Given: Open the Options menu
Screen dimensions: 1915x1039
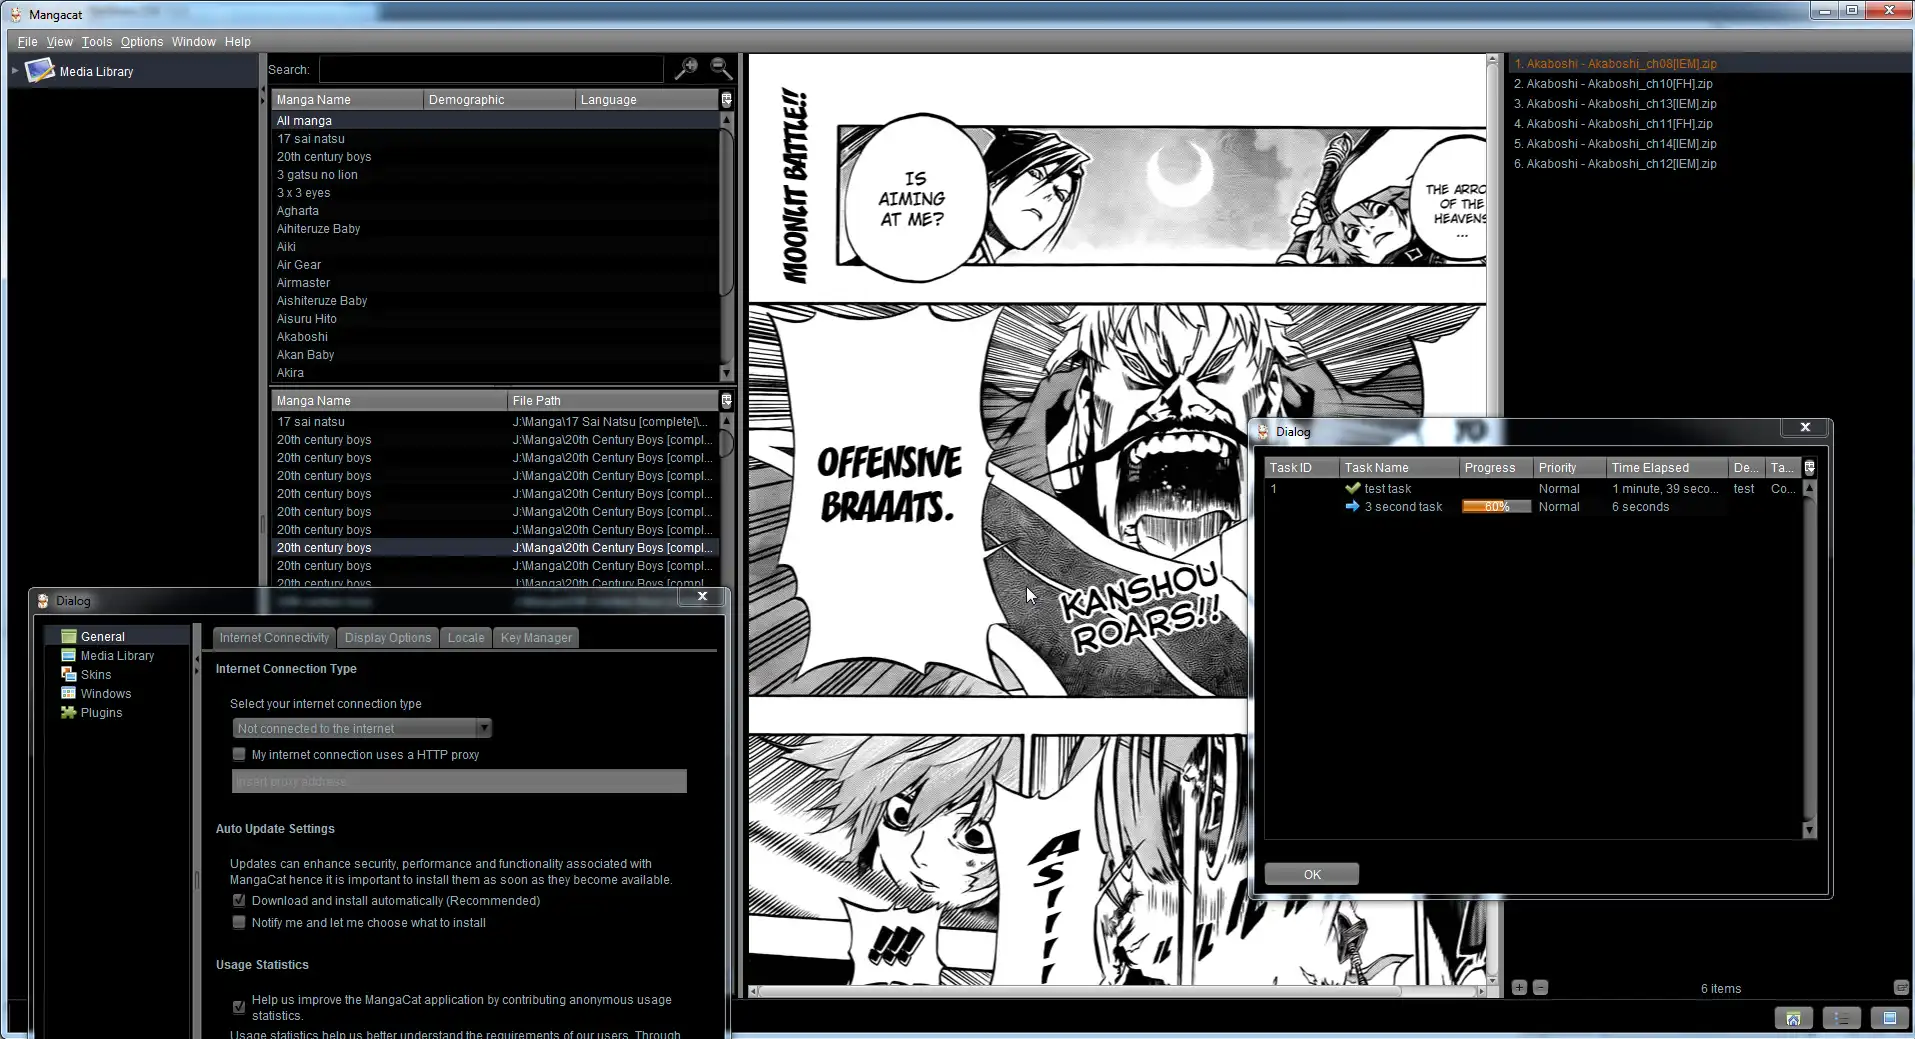Looking at the screenshot, I should 142,41.
